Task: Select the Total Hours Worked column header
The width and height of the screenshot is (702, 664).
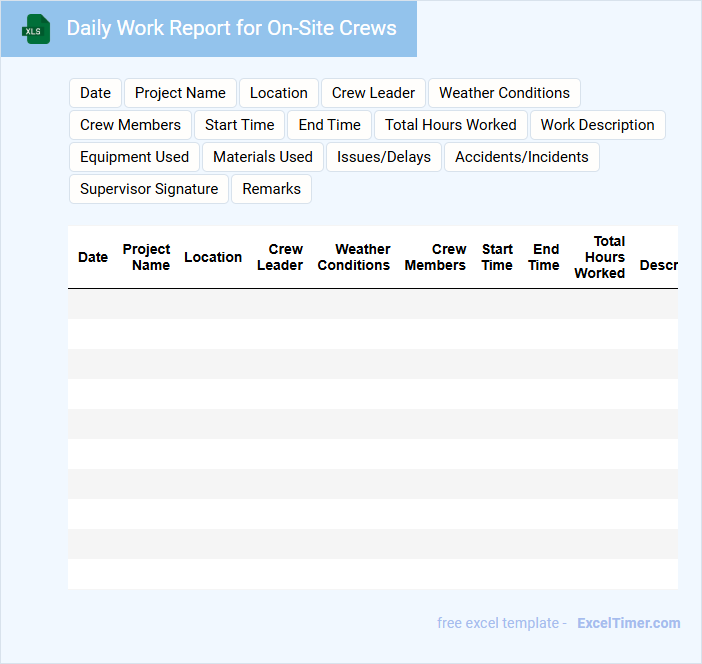Action: click(x=599, y=257)
